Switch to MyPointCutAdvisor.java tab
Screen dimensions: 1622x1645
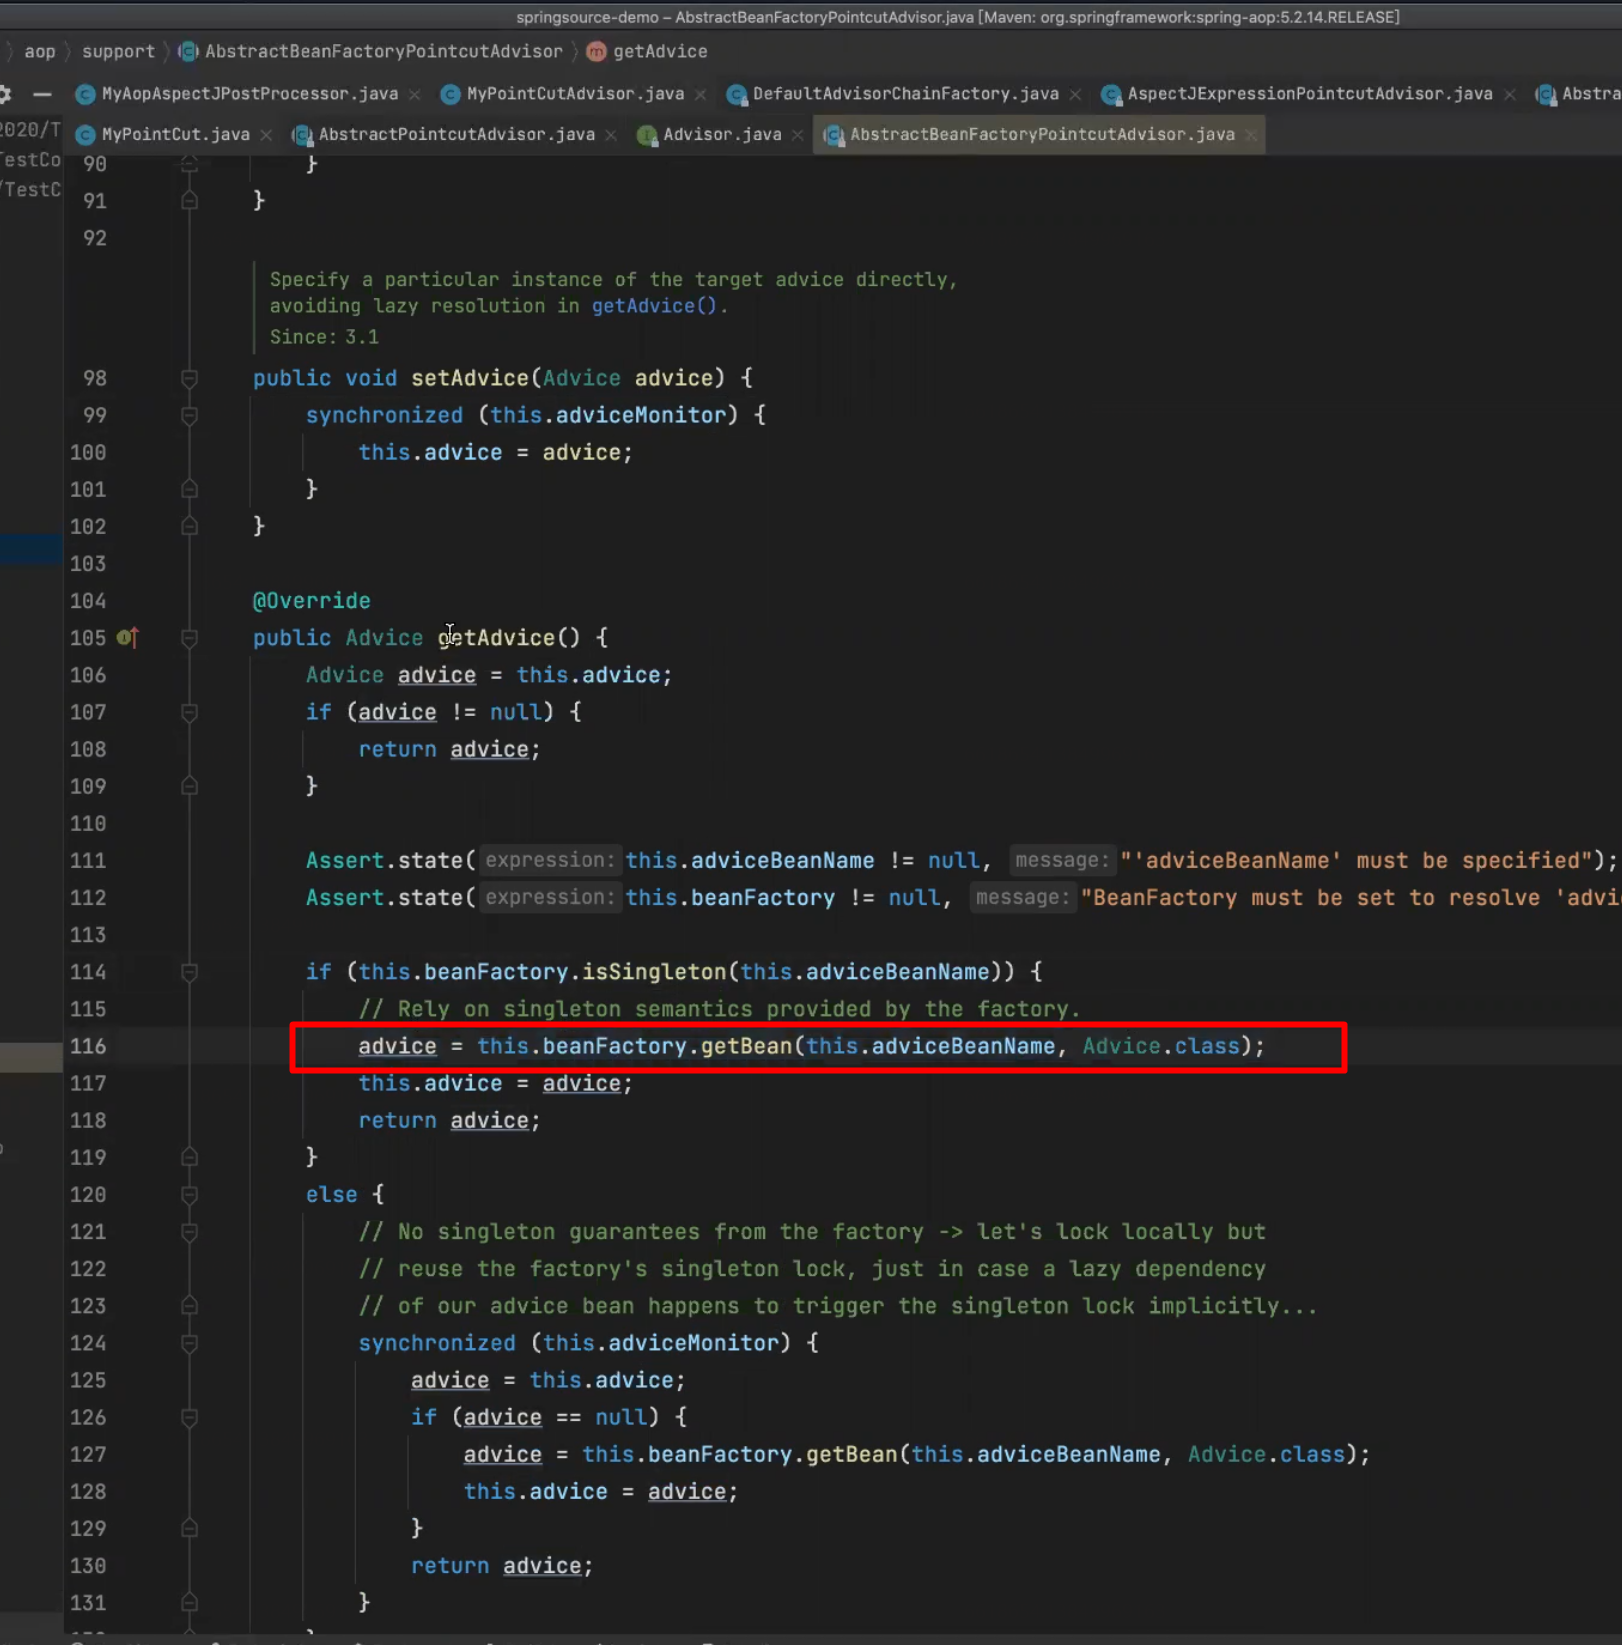[575, 94]
